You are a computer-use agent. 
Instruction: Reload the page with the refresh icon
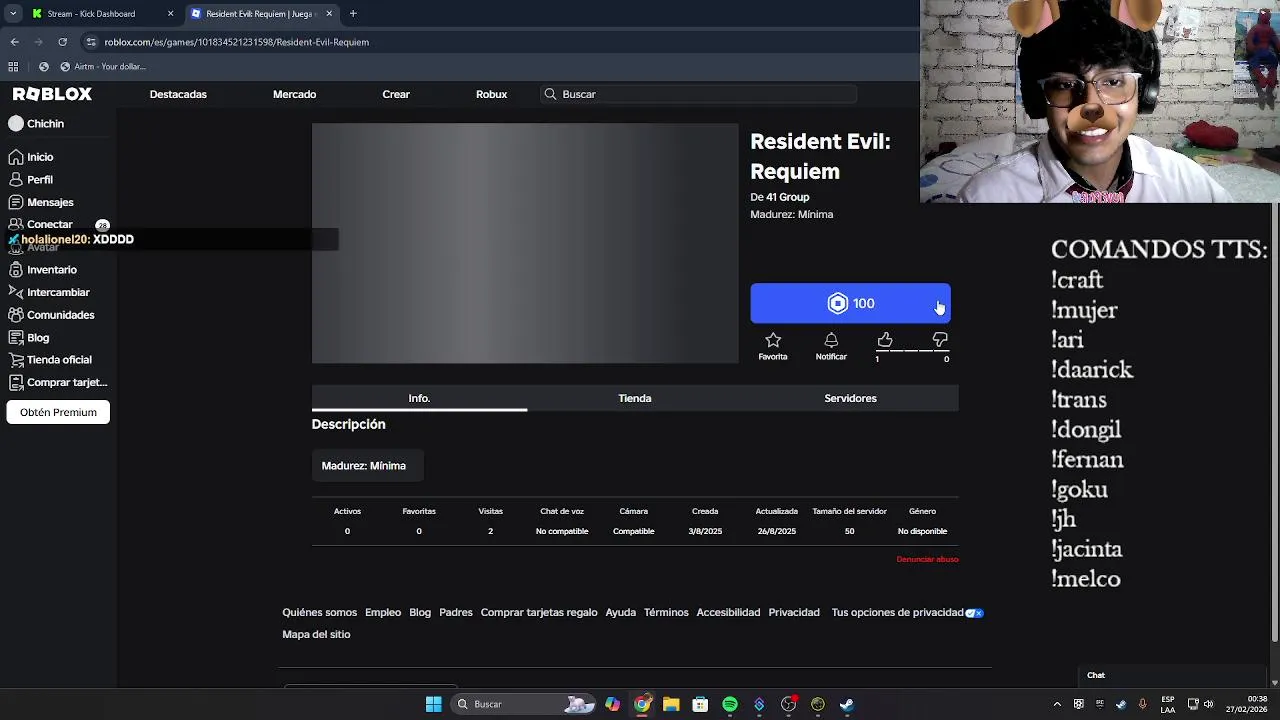tap(62, 42)
